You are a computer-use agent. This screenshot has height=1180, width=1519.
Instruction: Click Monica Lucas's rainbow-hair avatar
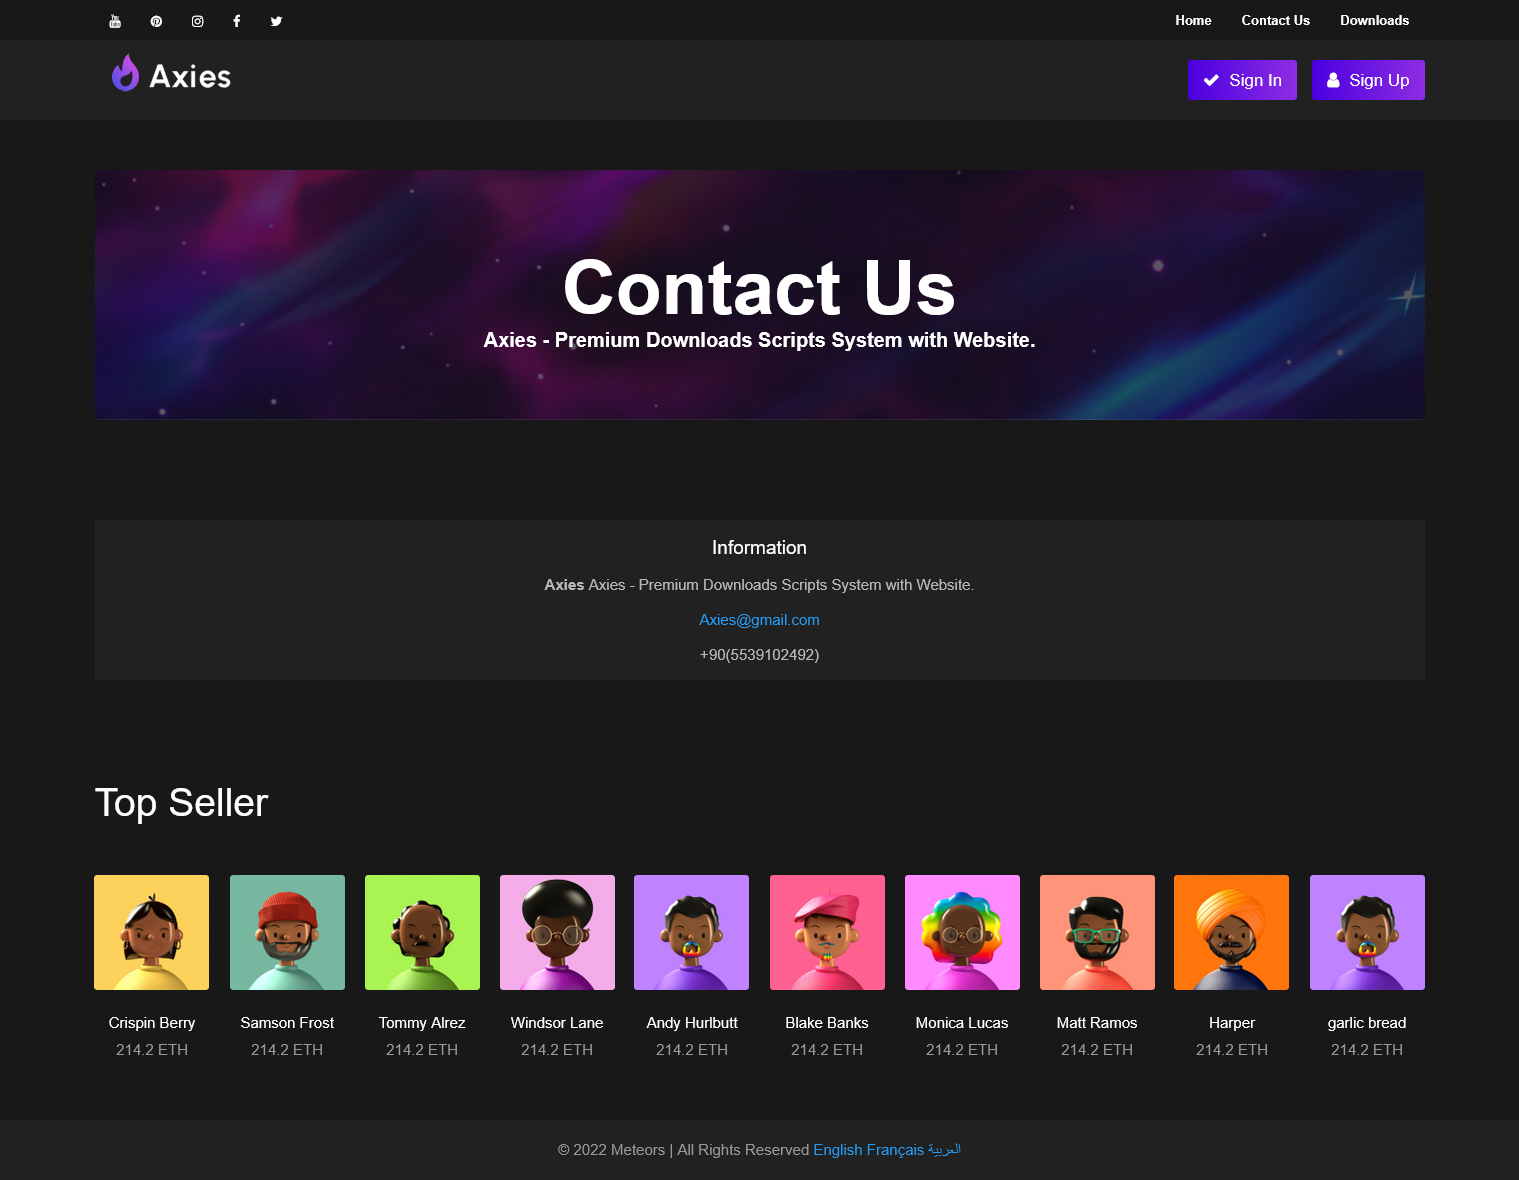pos(961,932)
